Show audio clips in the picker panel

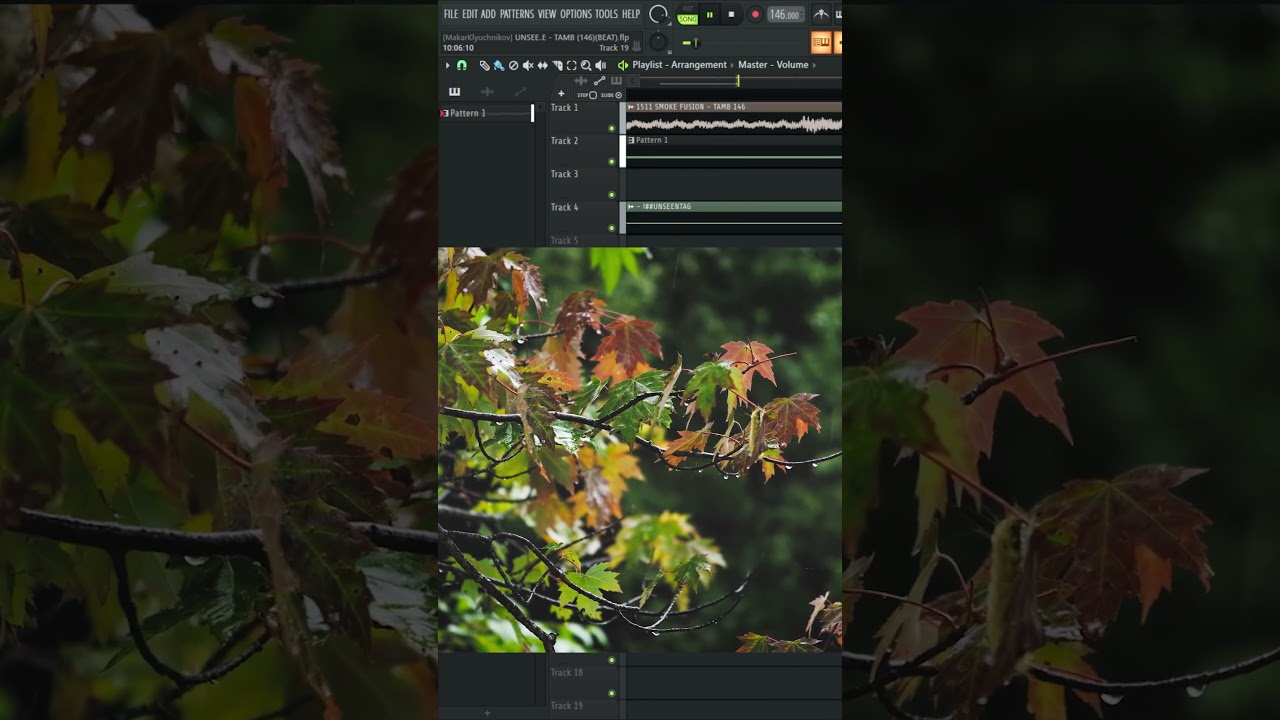(x=487, y=92)
